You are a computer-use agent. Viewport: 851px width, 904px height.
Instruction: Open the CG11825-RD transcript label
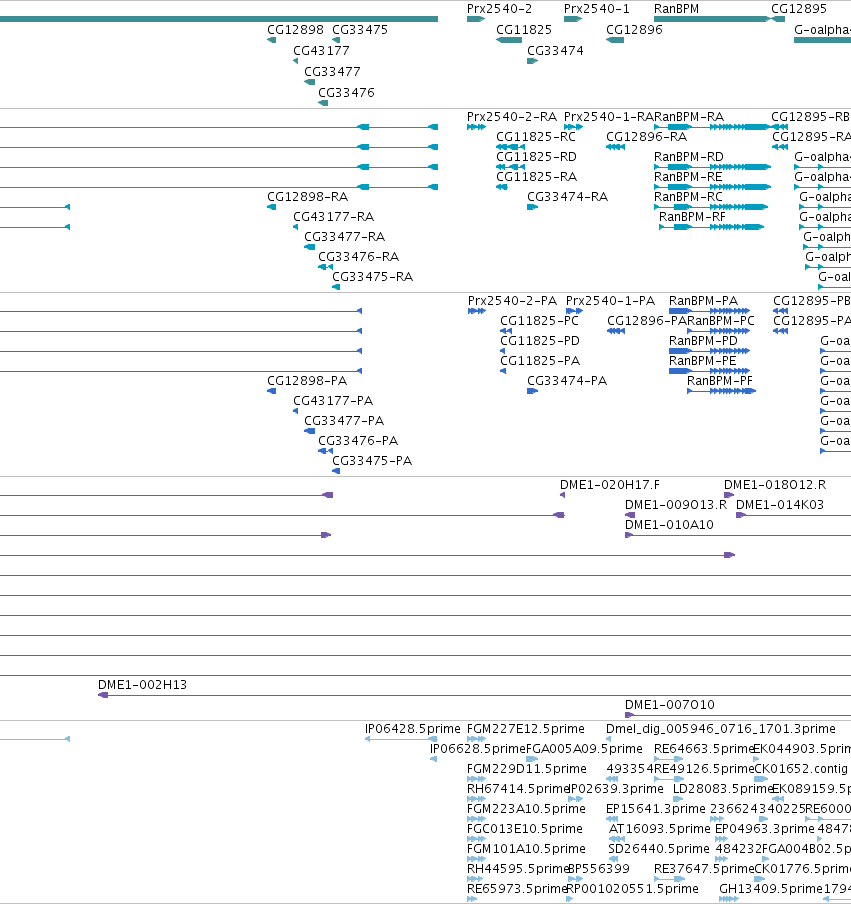point(537,157)
